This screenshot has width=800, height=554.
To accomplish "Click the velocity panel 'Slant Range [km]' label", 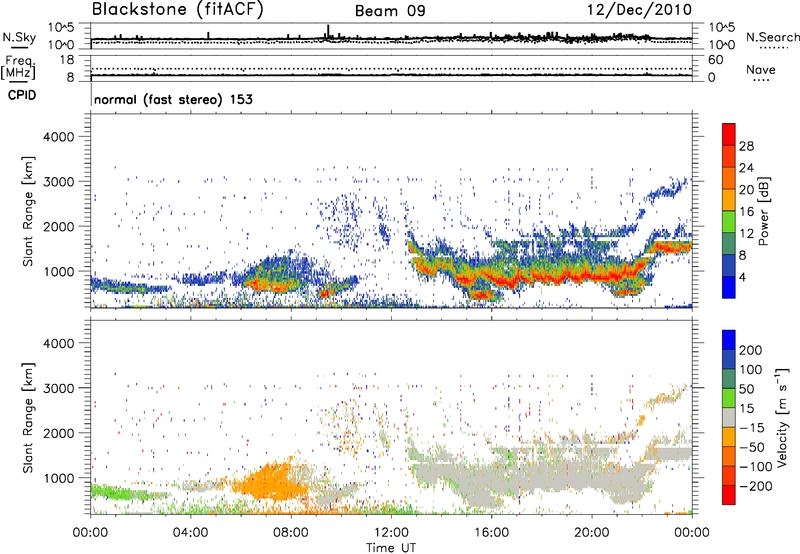I will (x=28, y=417).
